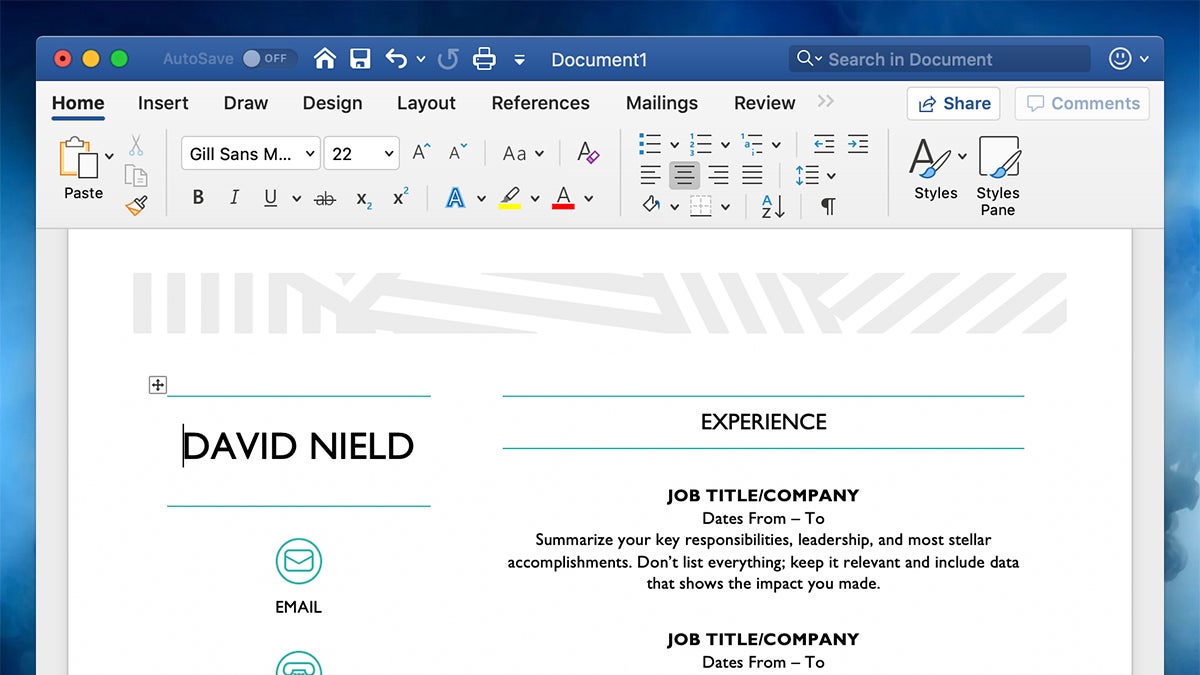Image resolution: width=1200 pixels, height=675 pixels.
Task: Increase indent of the paragraph
Action: [x=858, y=144]
